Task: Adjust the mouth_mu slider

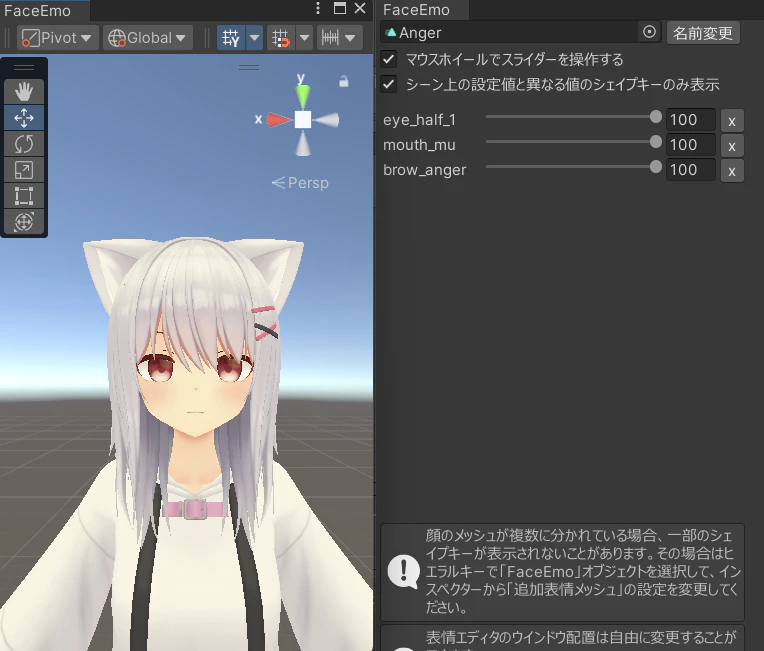Action: tap(573, 142)
